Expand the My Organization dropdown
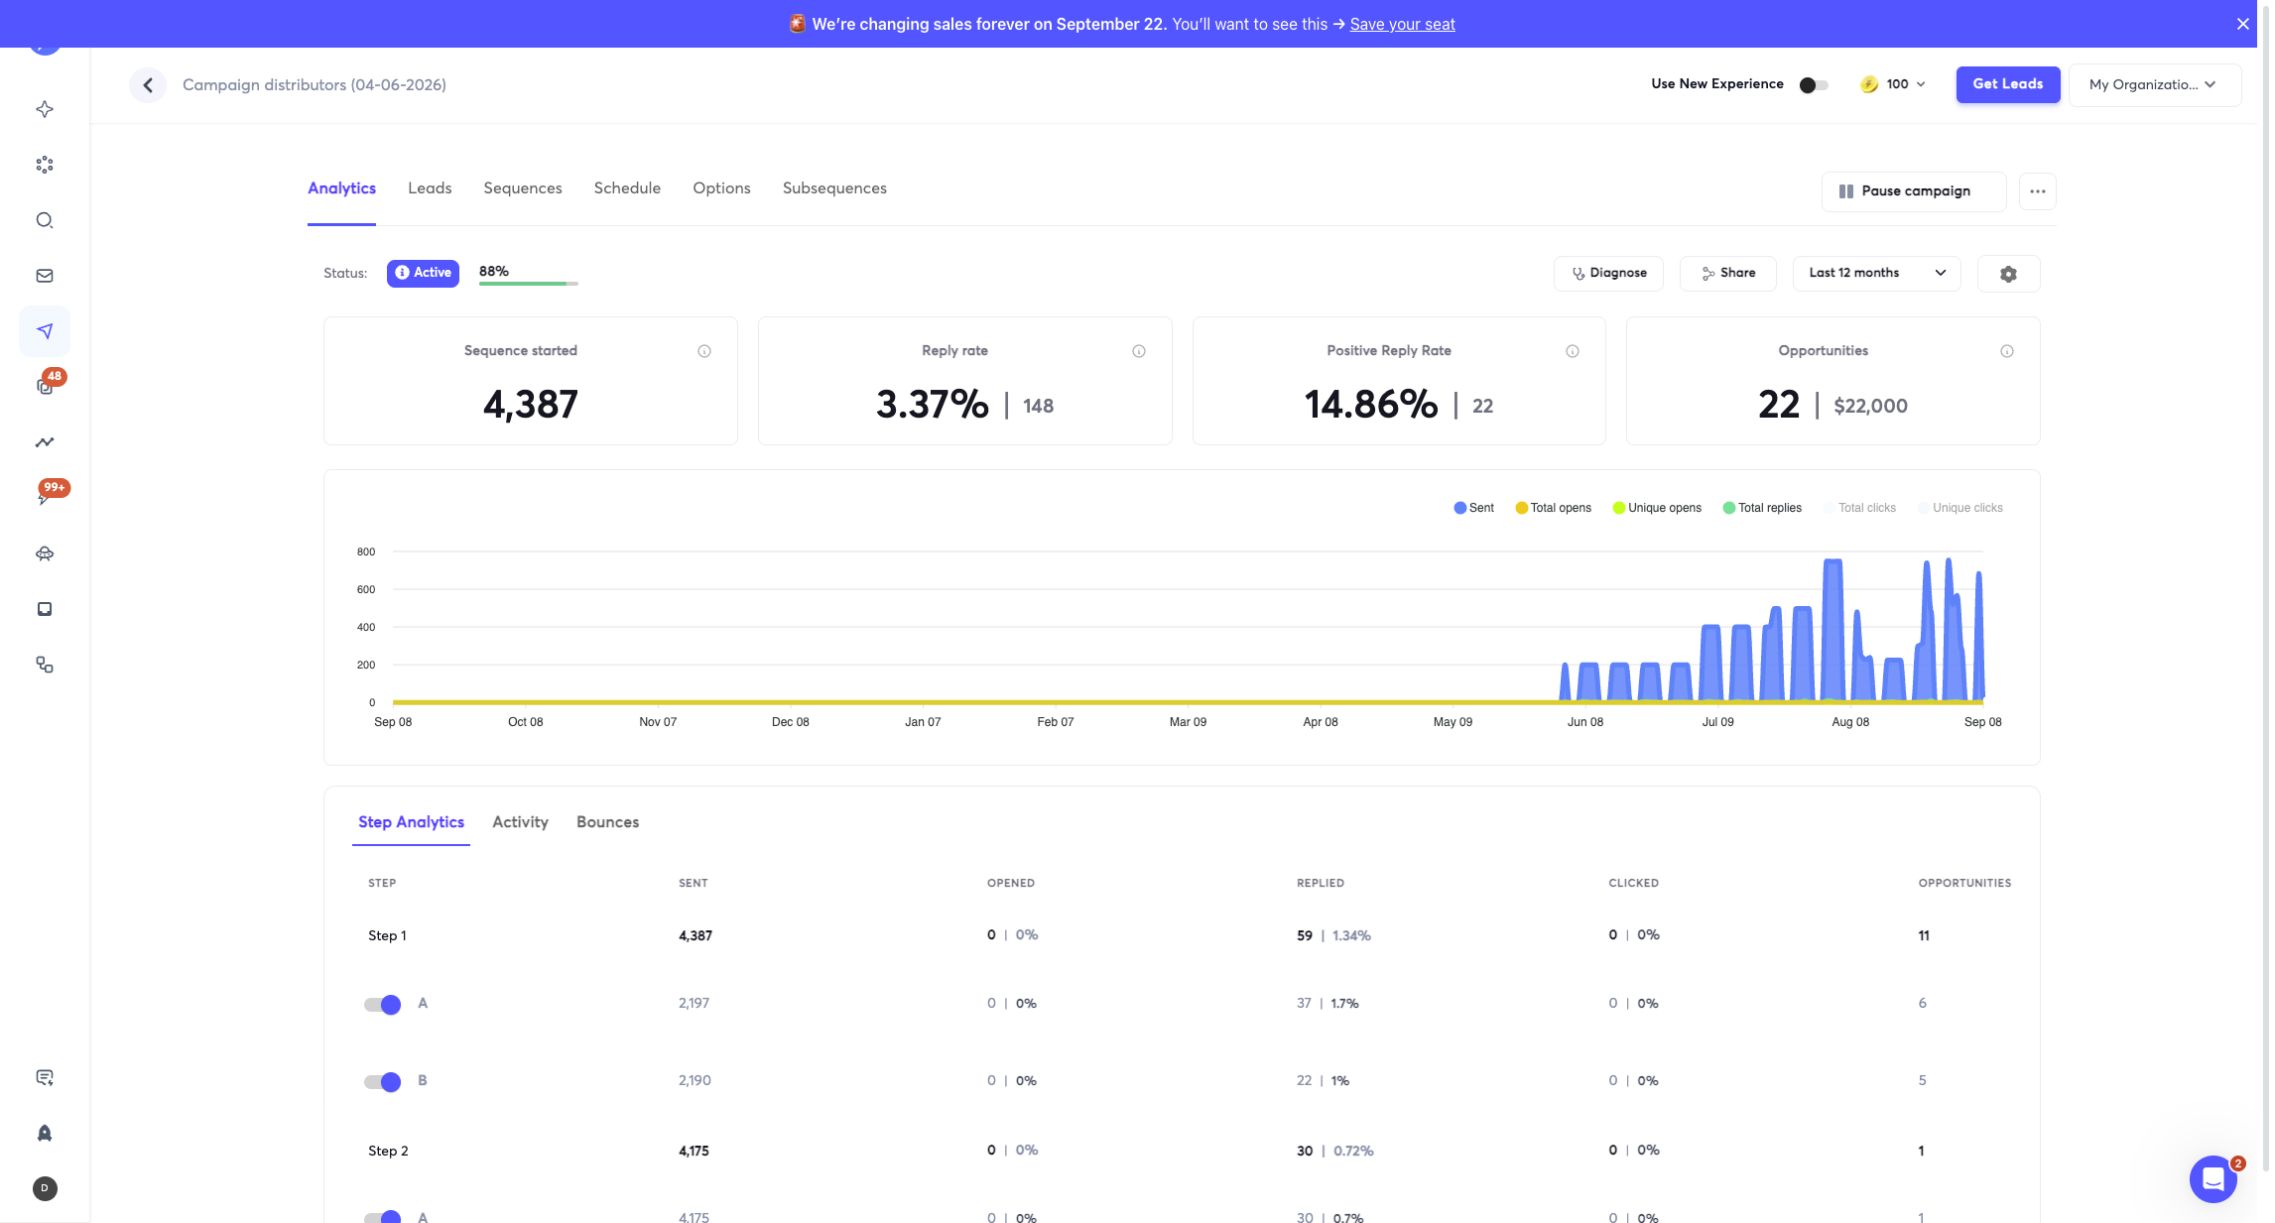 (x=2154, y=85)
